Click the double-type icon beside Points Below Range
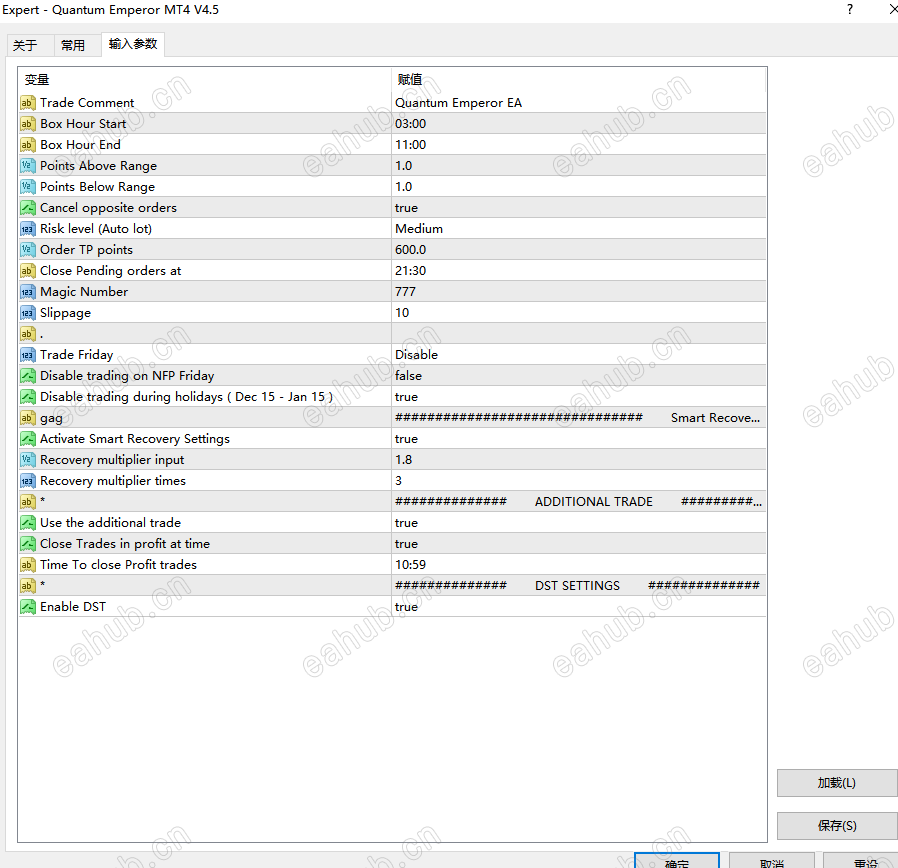This screenshot has height=868, width=898. pyautogui.click(x=27, y=187)
